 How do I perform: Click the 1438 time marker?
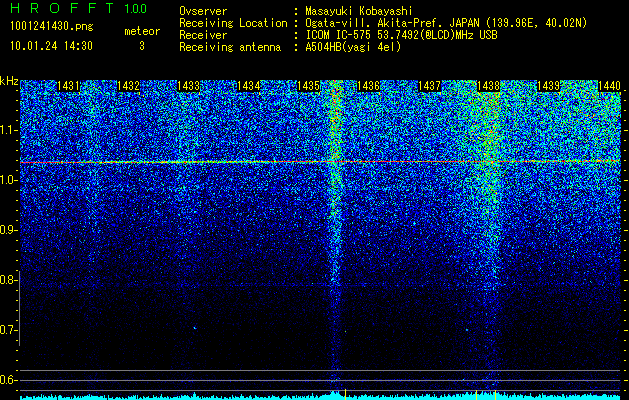coord(489,86)
